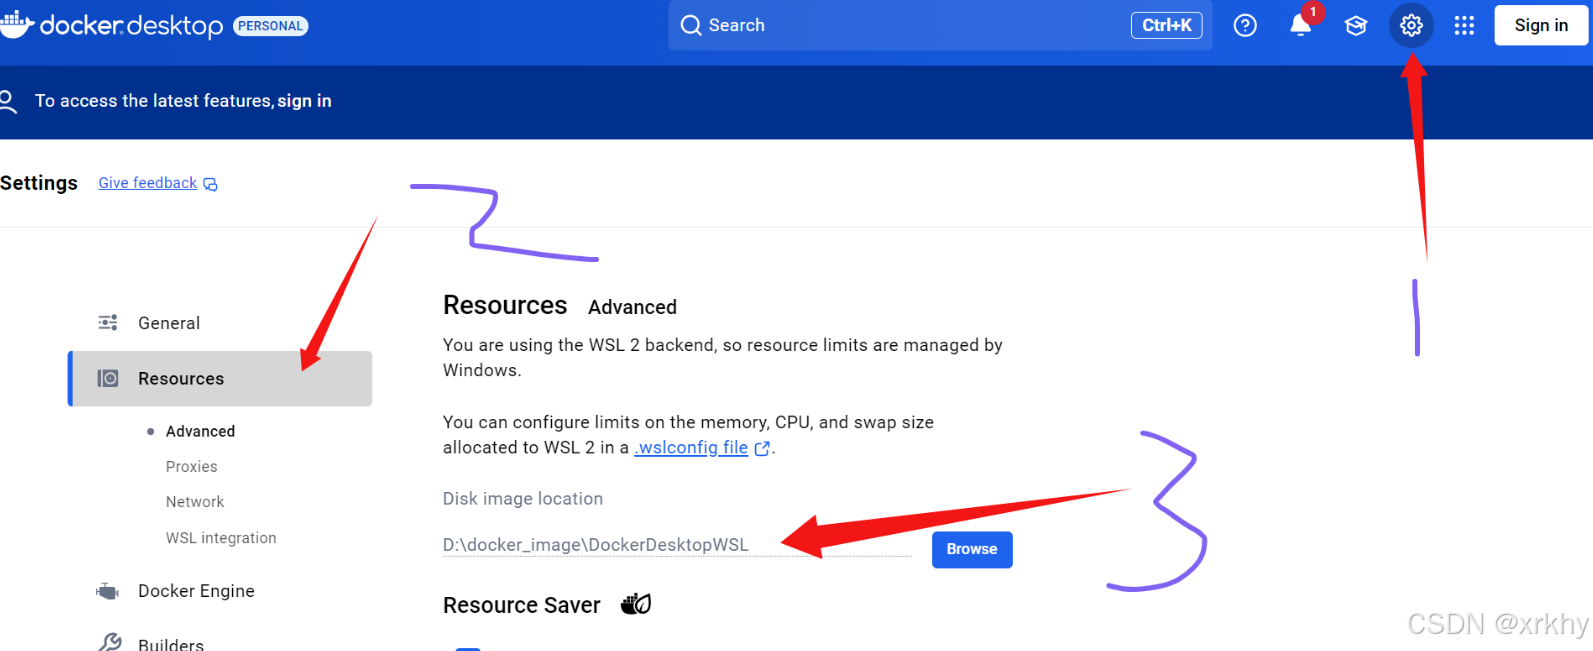Click the Sign in button

click(x=1541, y=26)
